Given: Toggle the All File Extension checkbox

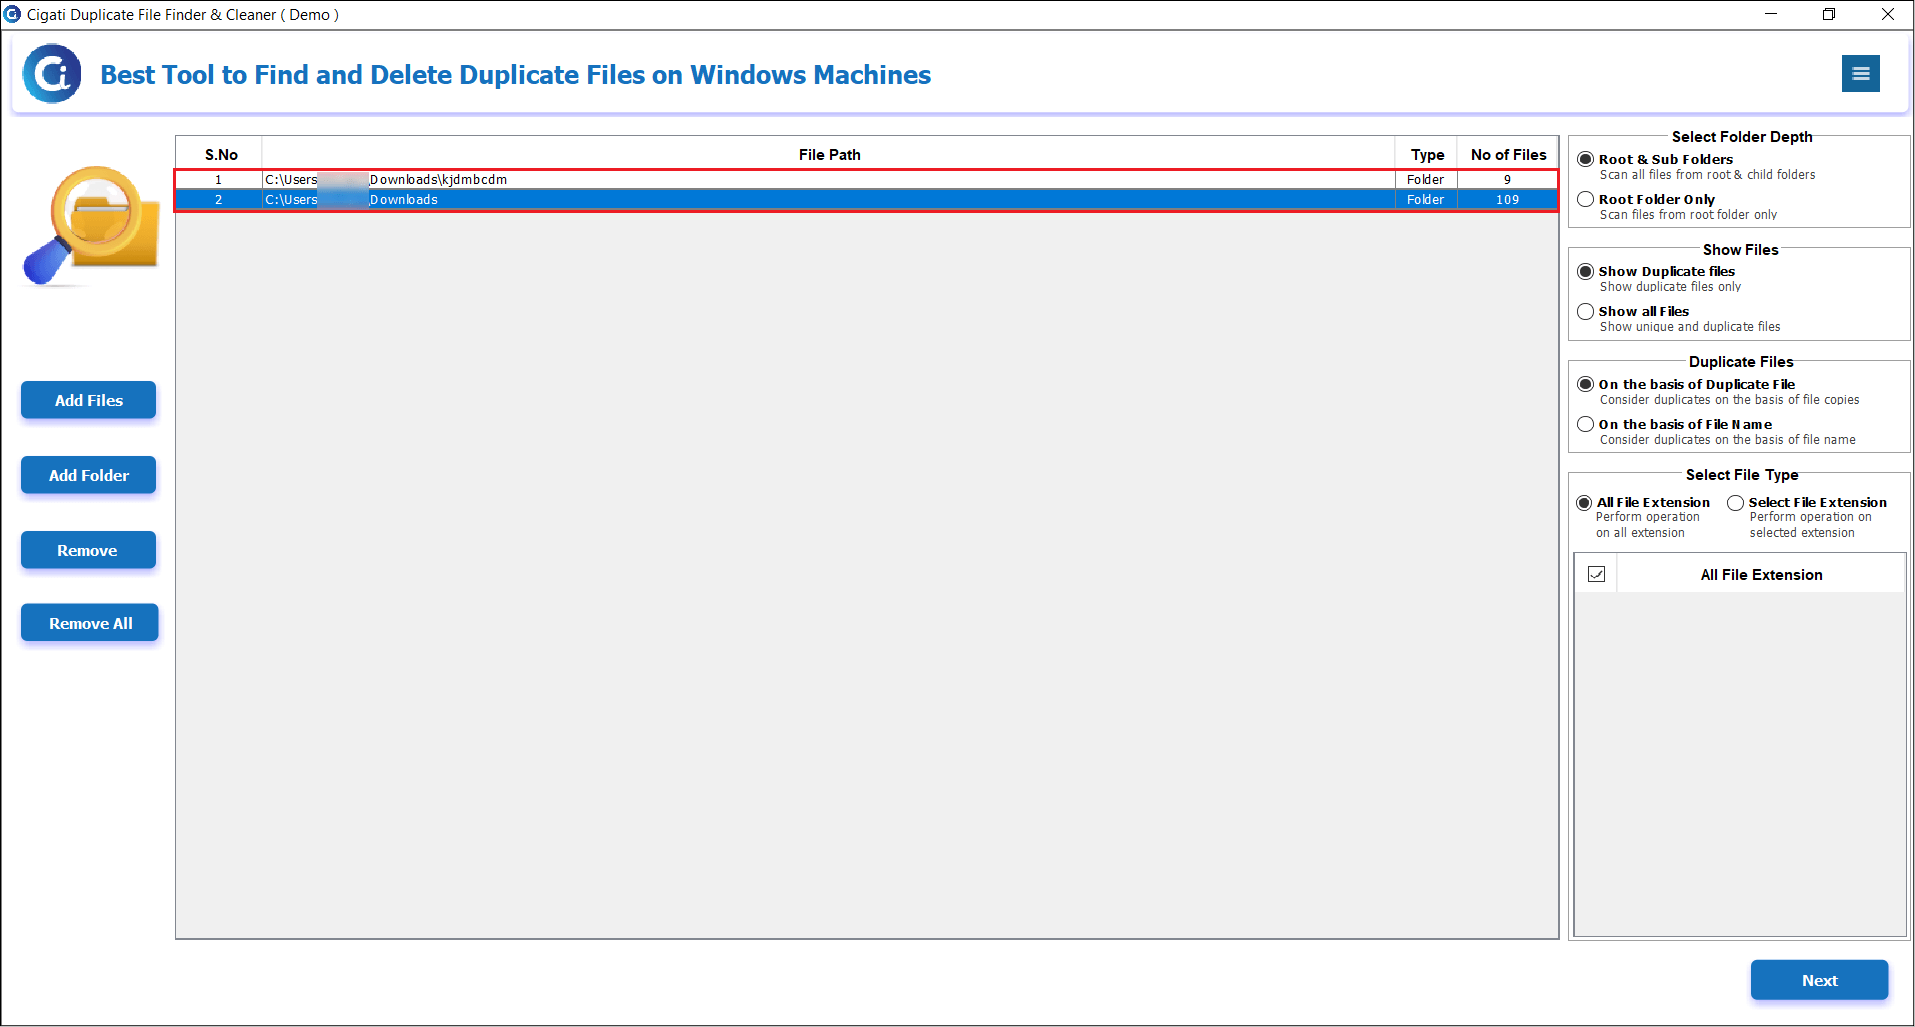Looking at the screenshot, I should pyautogui.click(x=1596, y=574).
